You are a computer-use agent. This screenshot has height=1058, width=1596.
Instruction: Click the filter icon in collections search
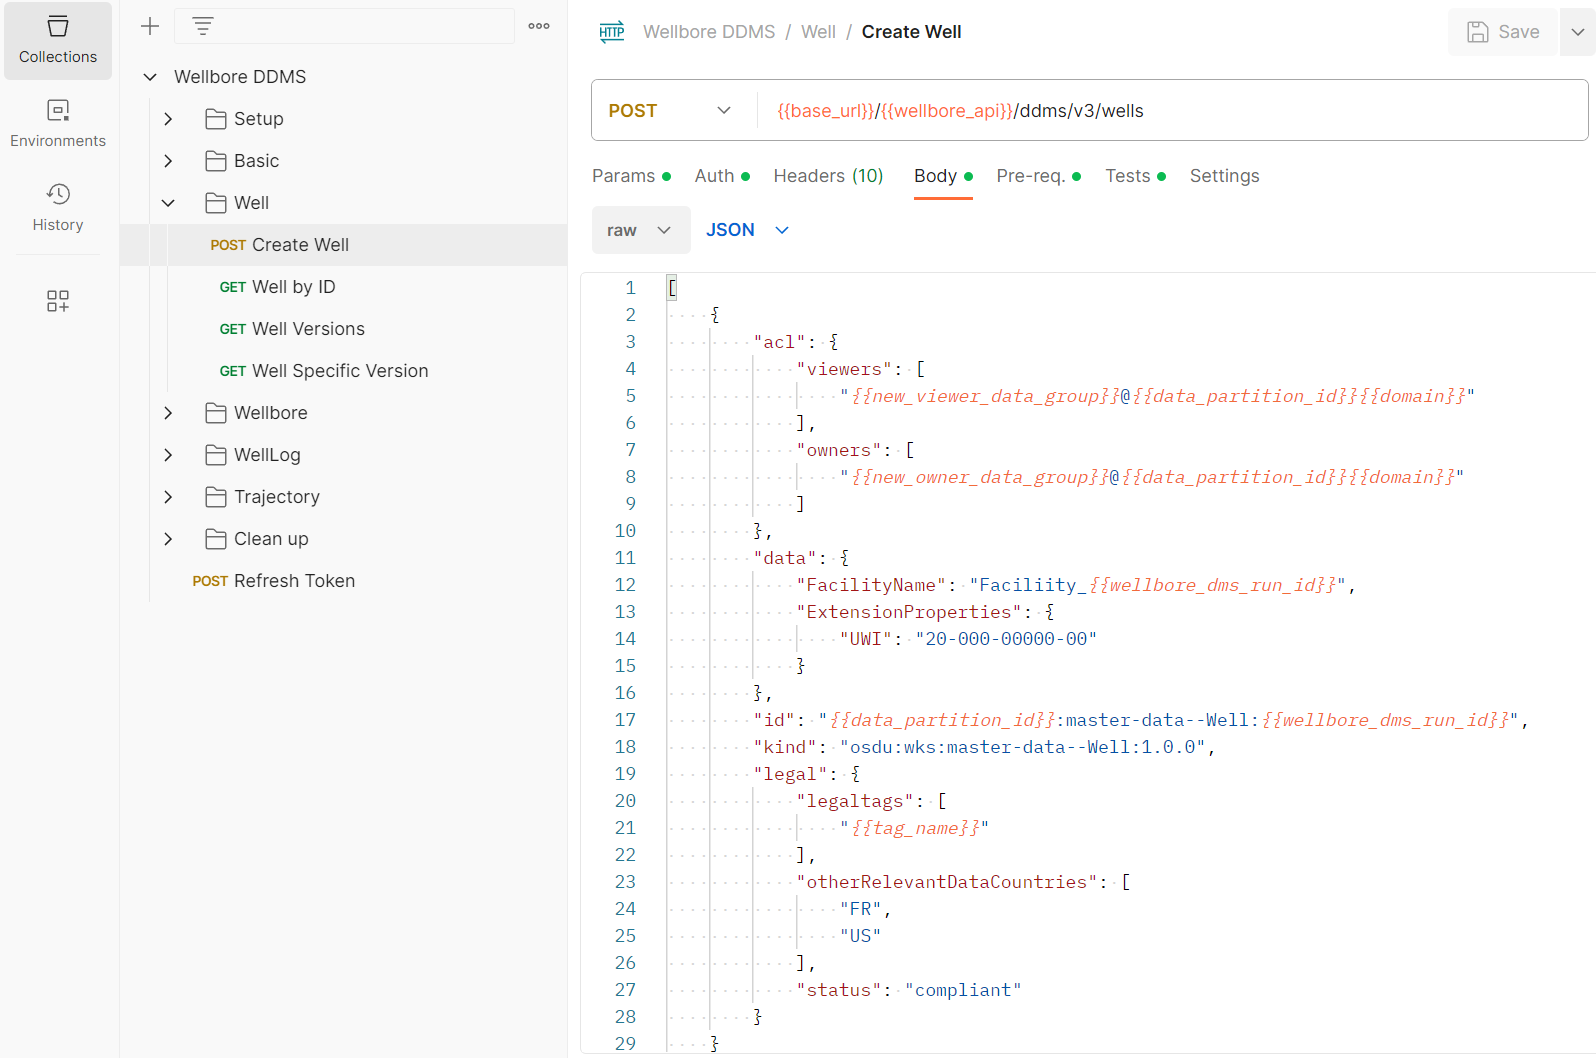coord(203,26)
